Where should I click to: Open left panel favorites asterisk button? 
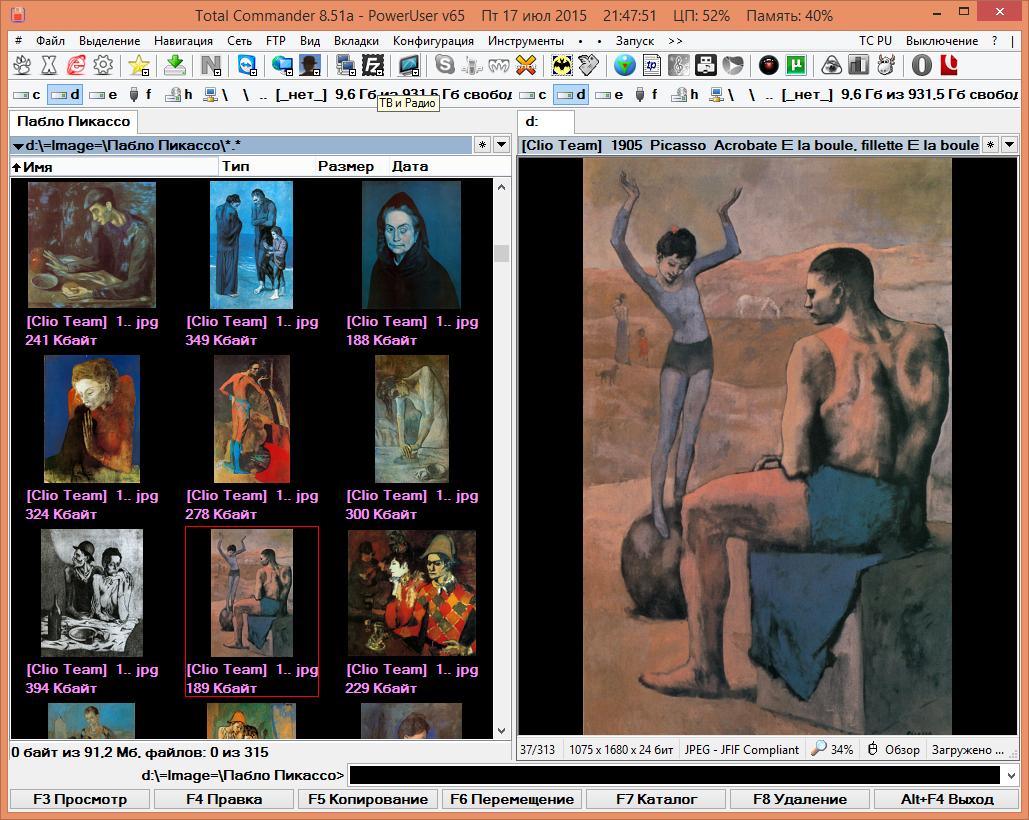point(482,145)
